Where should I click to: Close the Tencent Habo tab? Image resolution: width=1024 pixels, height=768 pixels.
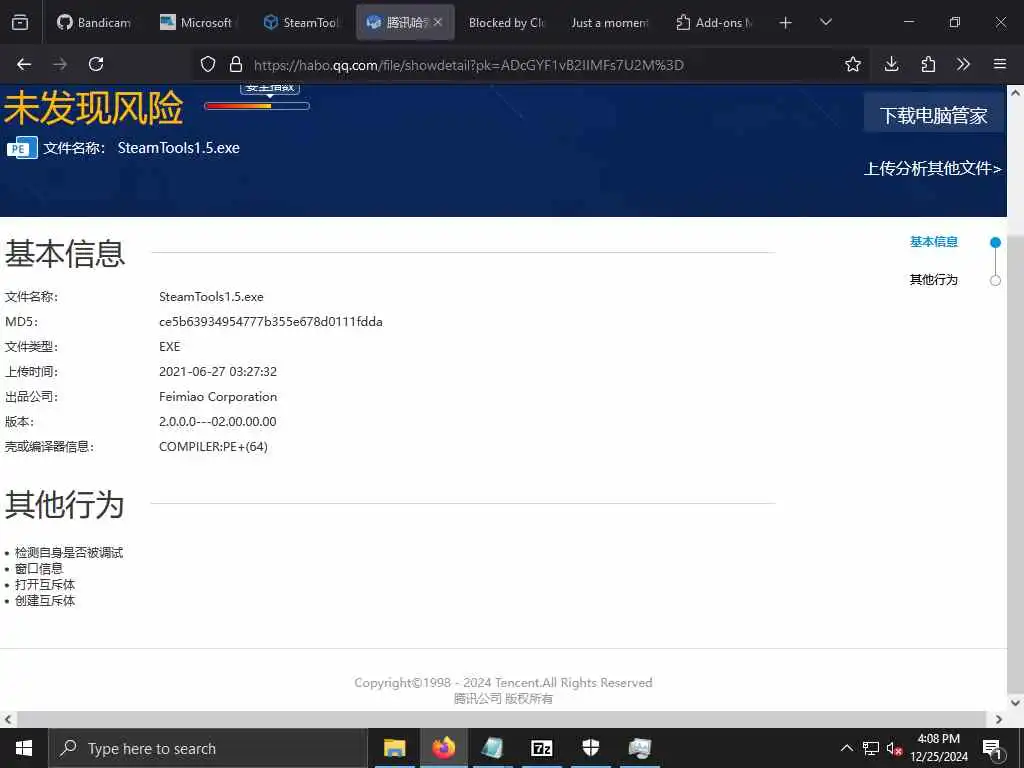[x=438, y=22]
